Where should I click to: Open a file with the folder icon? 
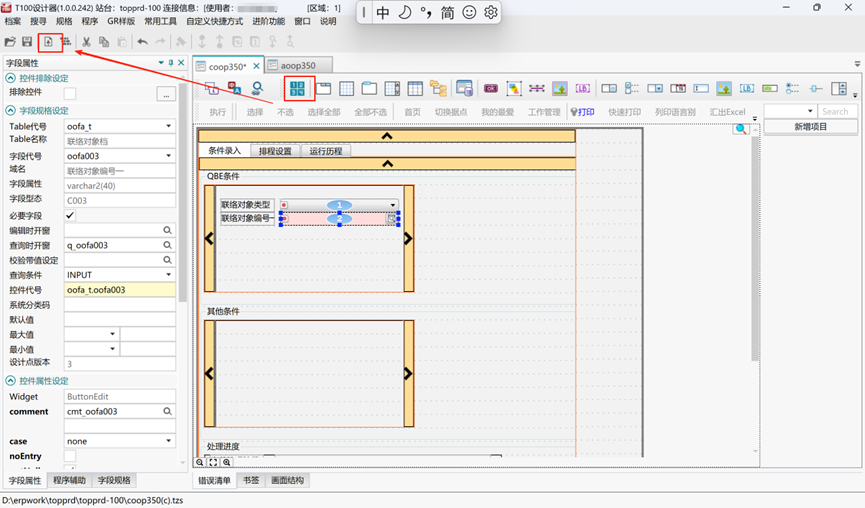(10, 42)
